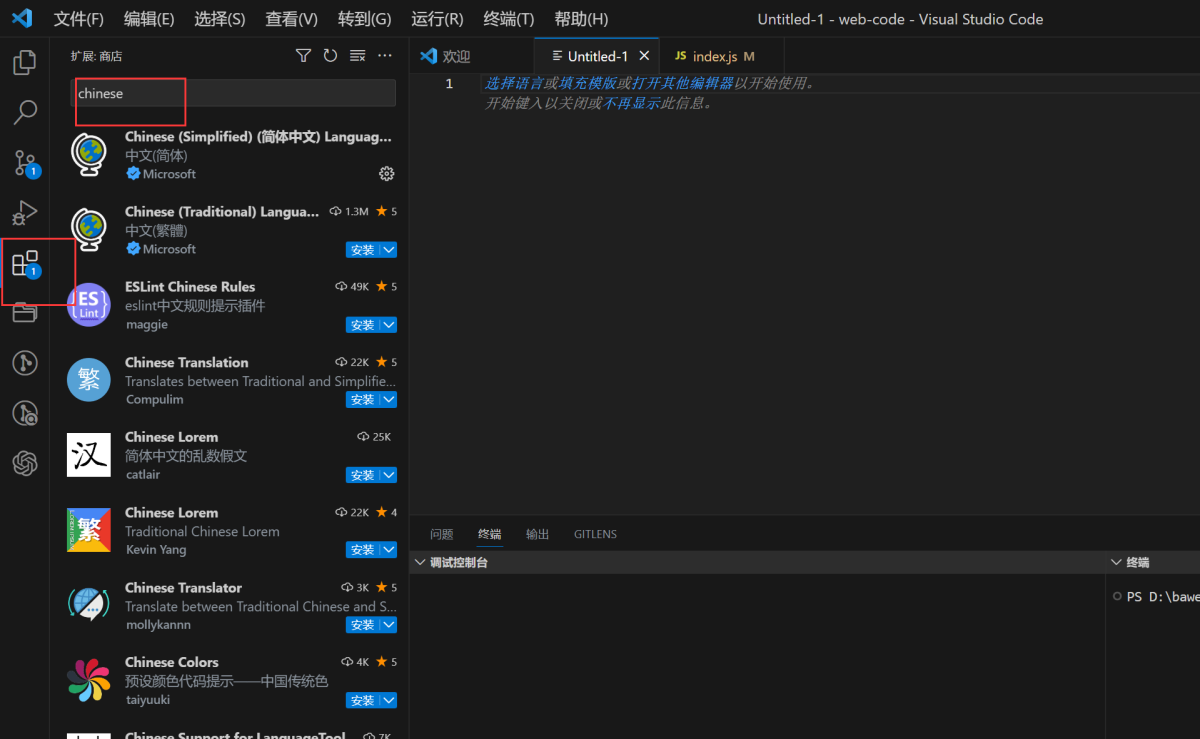
Task: Click Chinese Translator extension icon
Action: tap(89, 605)
